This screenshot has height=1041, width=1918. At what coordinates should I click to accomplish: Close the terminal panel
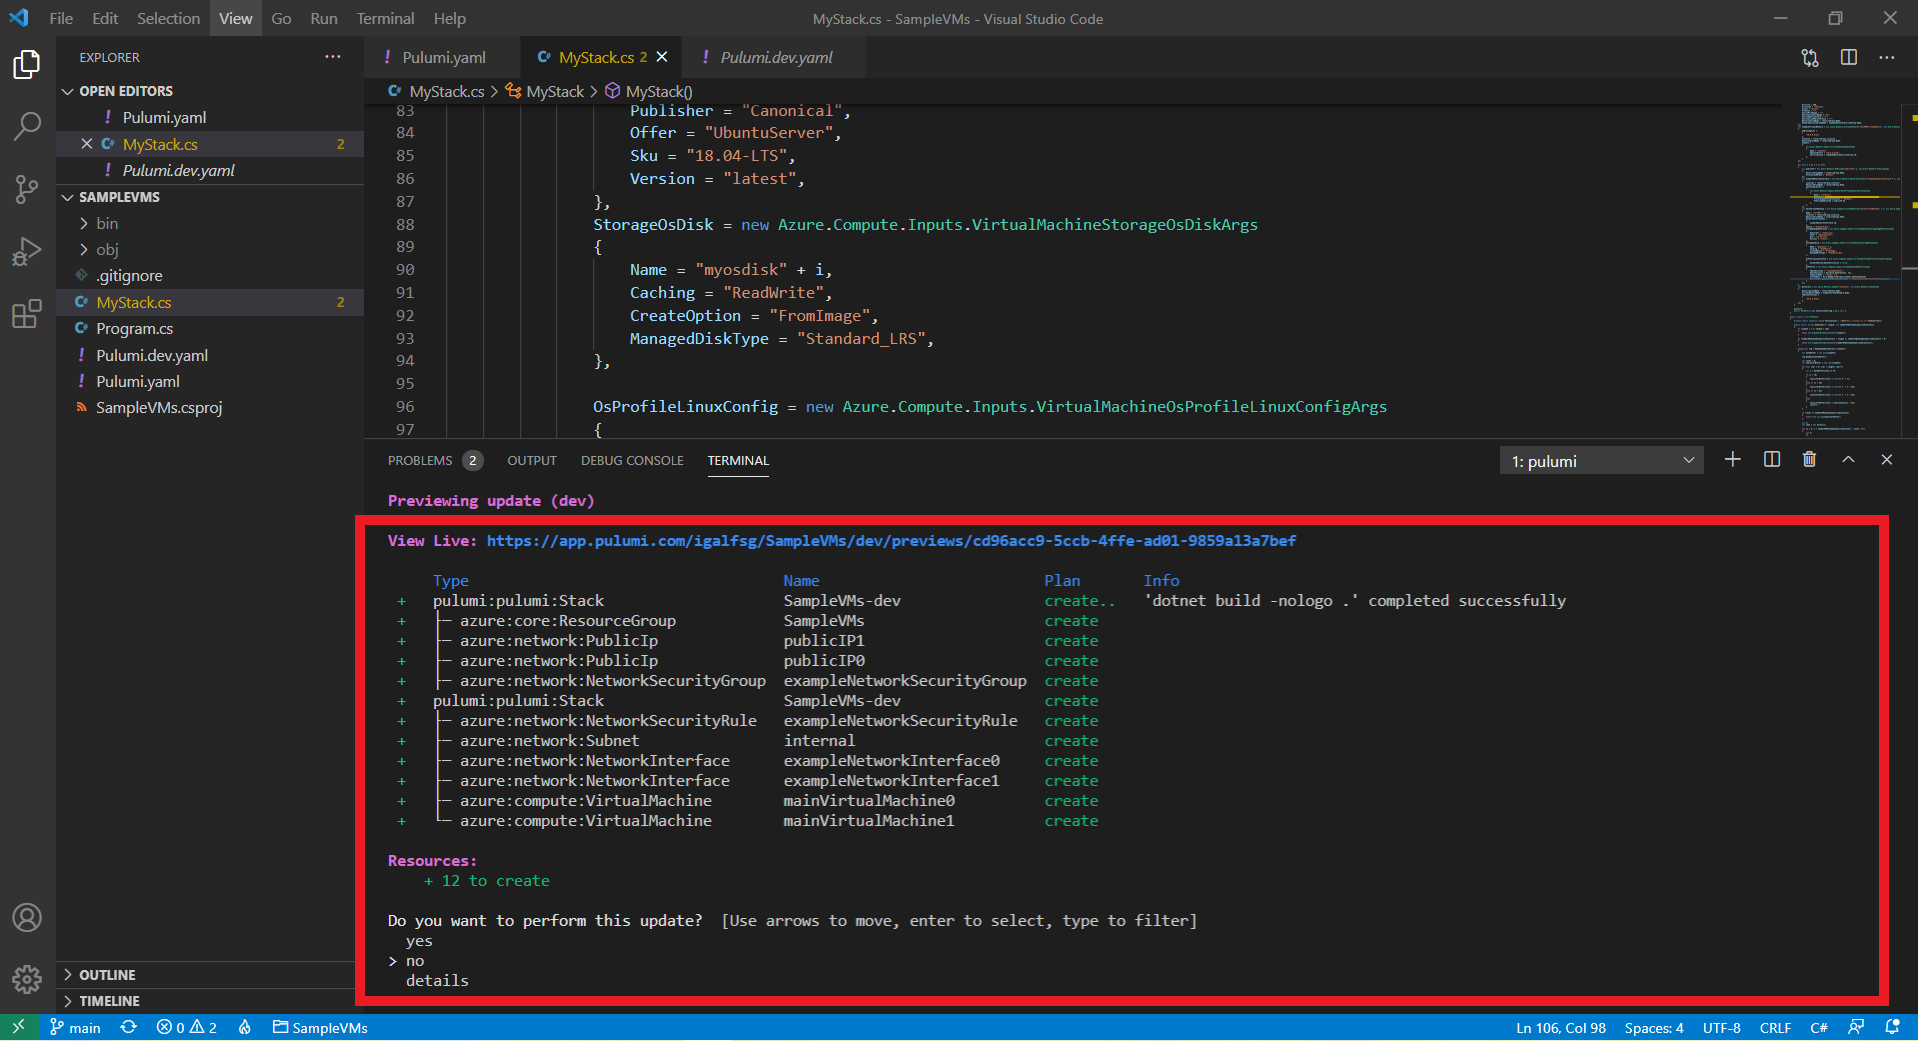point(1887,460)
